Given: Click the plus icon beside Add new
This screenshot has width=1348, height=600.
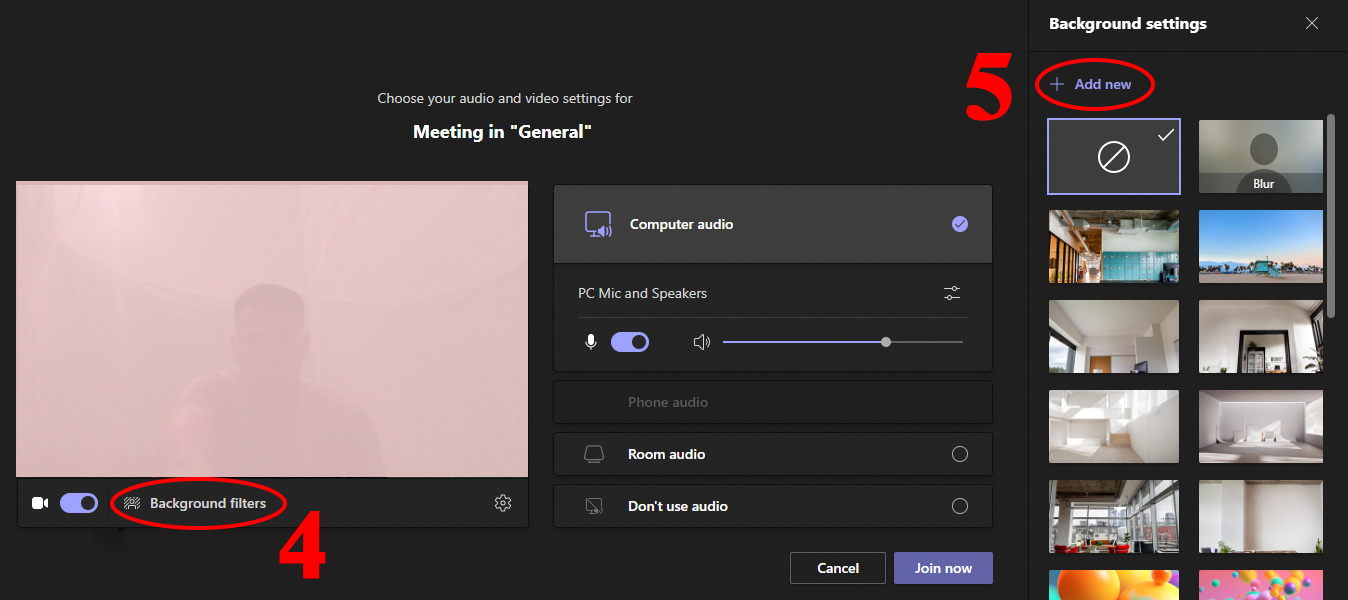Looking at the screenshot, I should [1057, 84].
